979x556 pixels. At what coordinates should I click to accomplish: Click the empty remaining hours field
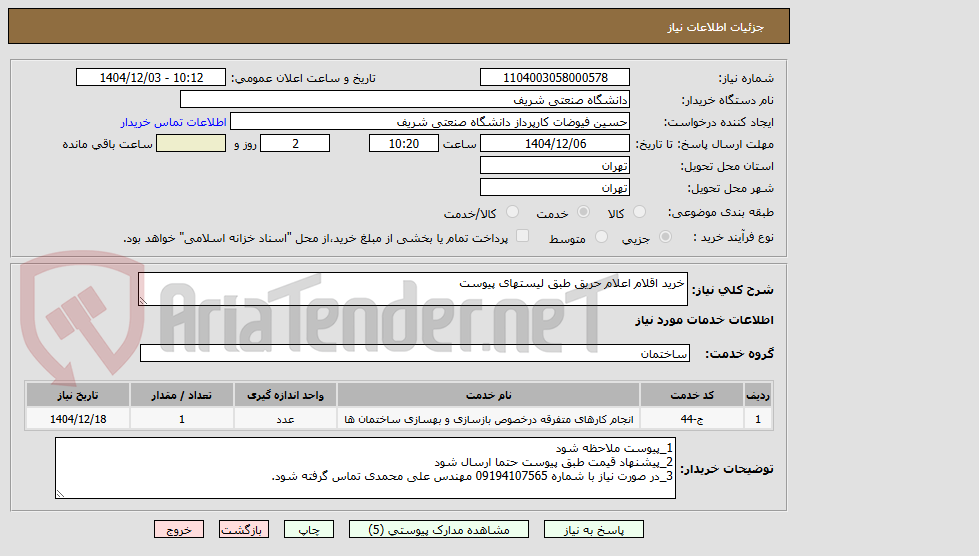tap(191, 144)
